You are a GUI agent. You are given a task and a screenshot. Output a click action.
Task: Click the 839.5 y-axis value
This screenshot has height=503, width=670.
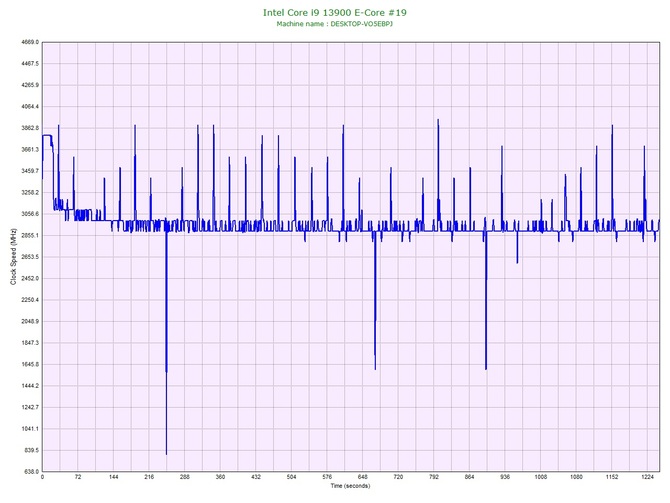32,450
